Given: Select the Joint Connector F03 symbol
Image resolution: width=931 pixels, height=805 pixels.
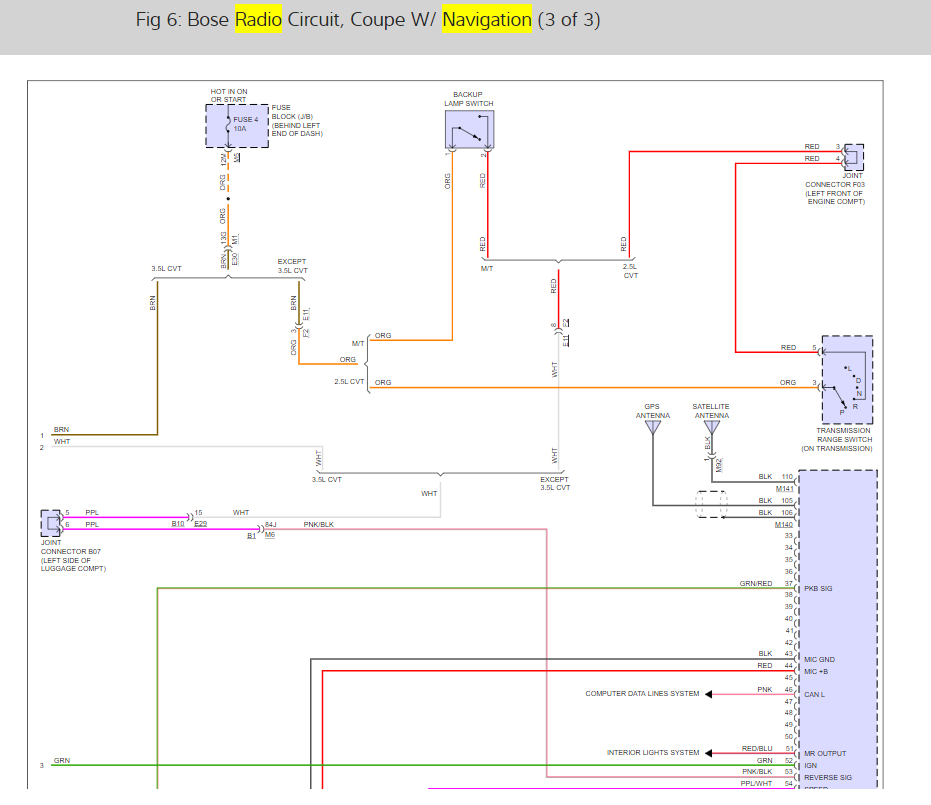Looking at the screenshot, I should 853,157.
